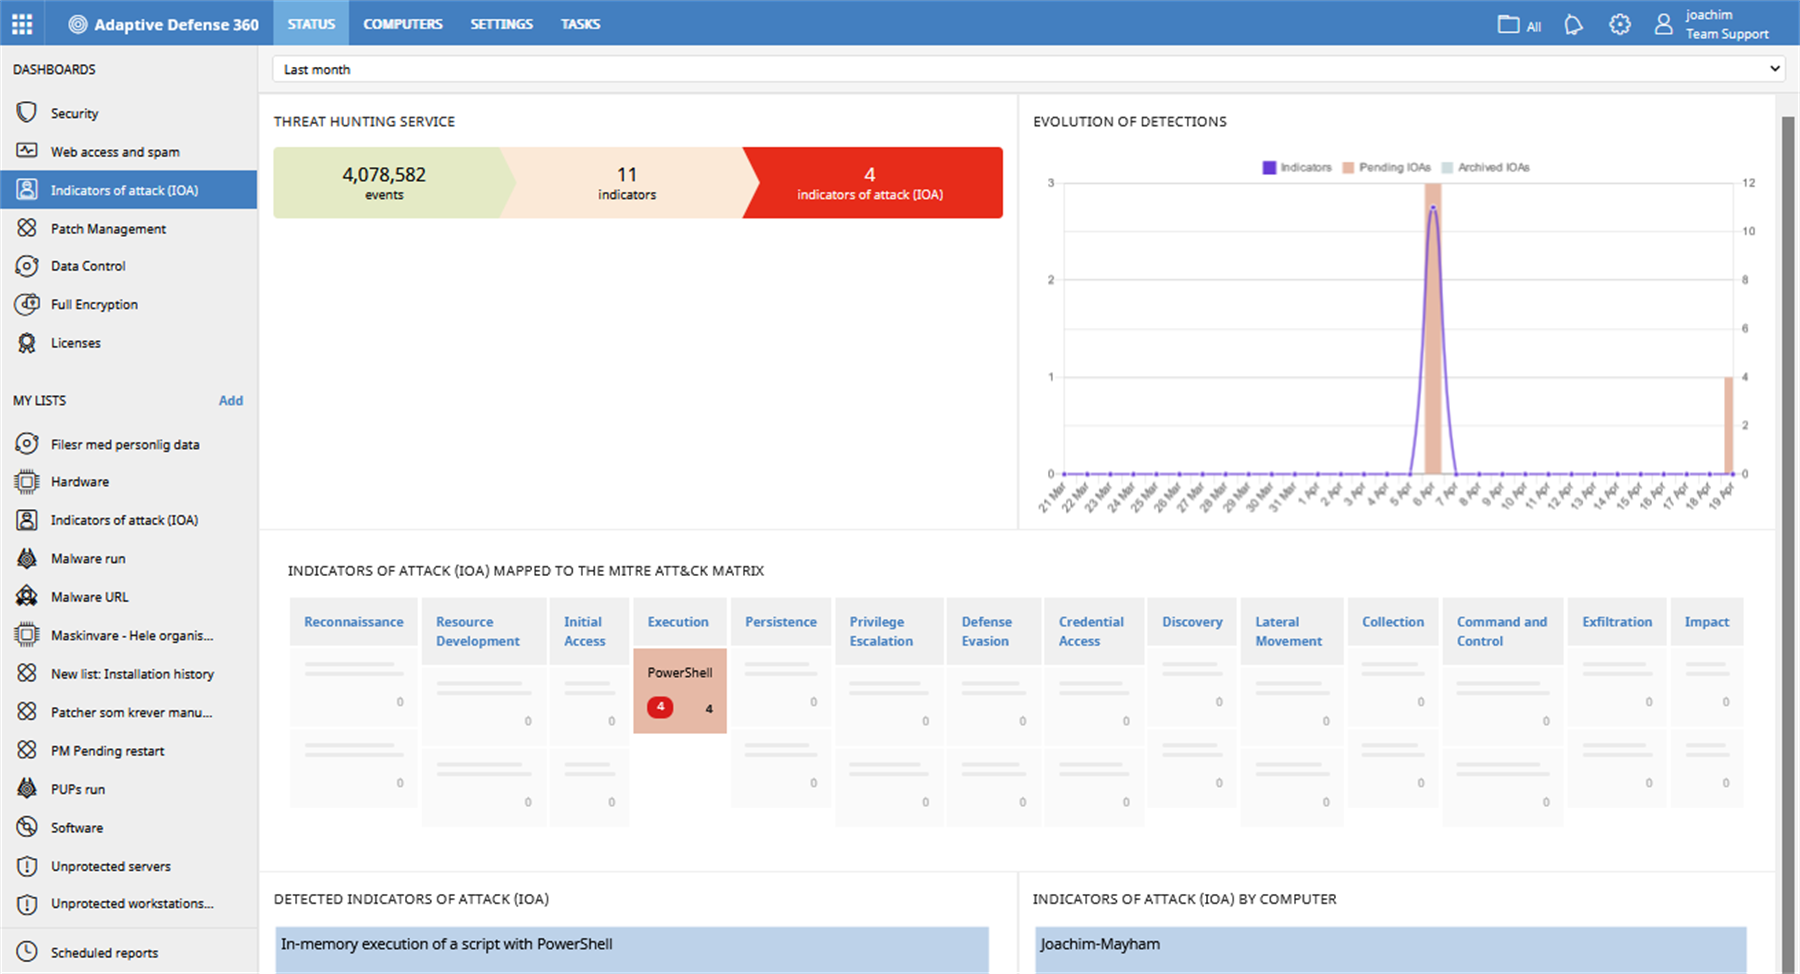Open the Exfiltration tactic header
Viewport: 1800px width, 974px height.
click(x=1617, y=622)
